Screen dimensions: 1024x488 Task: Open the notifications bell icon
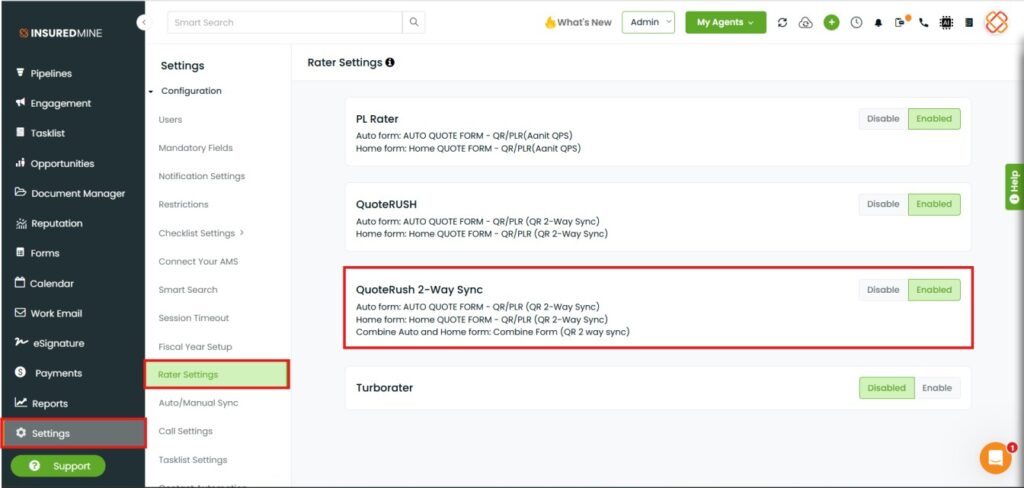pos(878,23)
